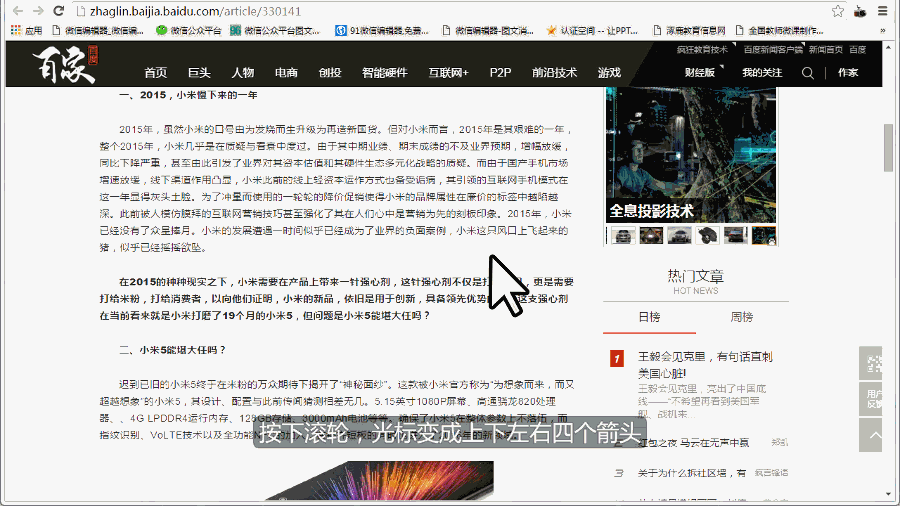The height and width of the screenshot is (506, 900).
Task: Open 我的关注 link
Action: coord(762,72)
